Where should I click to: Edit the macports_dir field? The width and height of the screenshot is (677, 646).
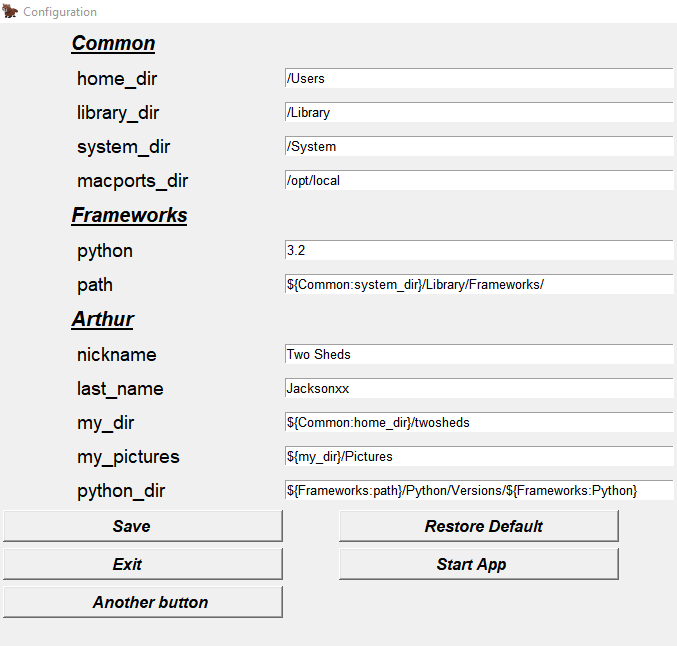pos(478,181)
